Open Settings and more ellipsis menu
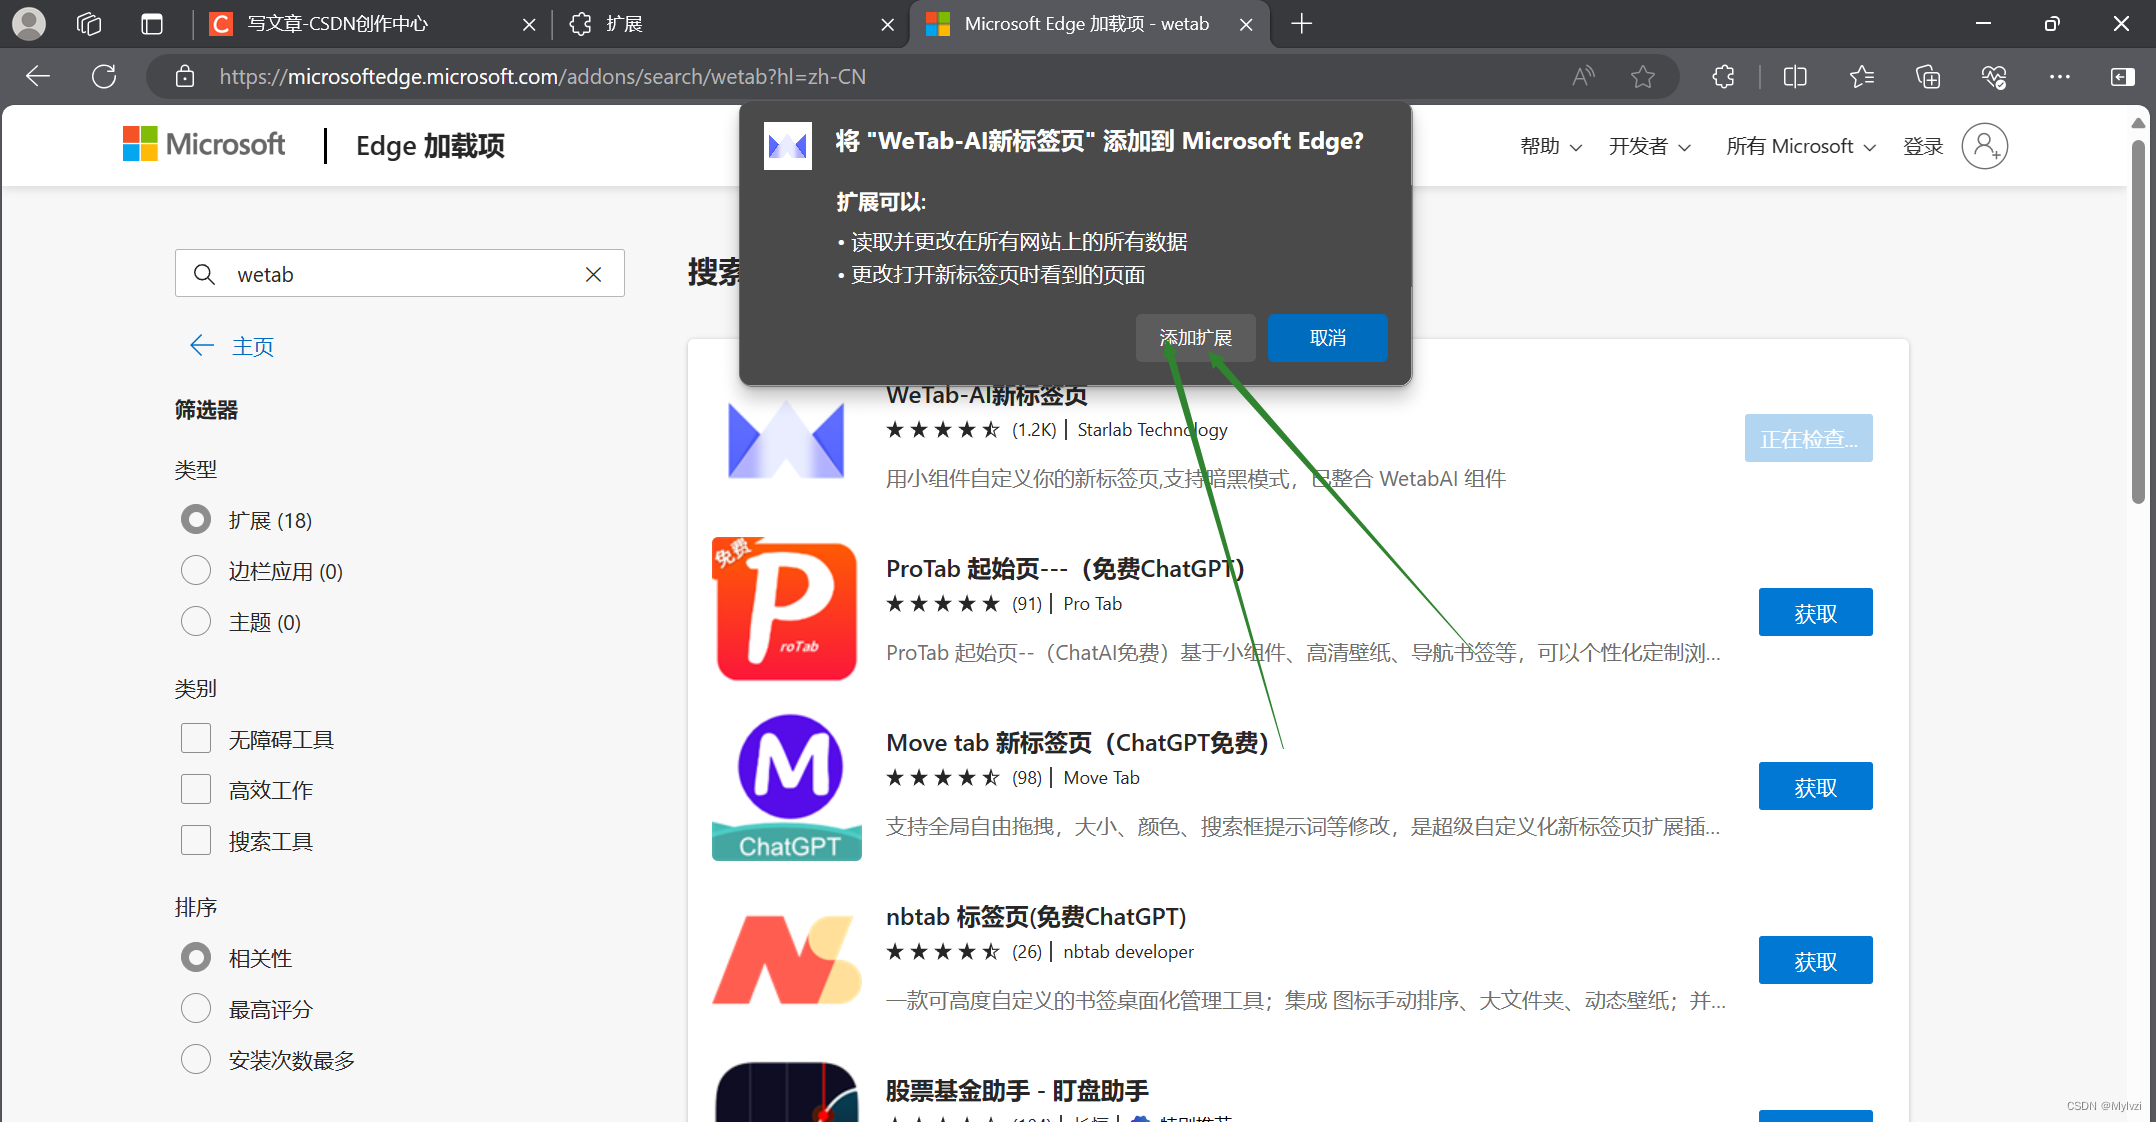 (x=2059, y=76)
